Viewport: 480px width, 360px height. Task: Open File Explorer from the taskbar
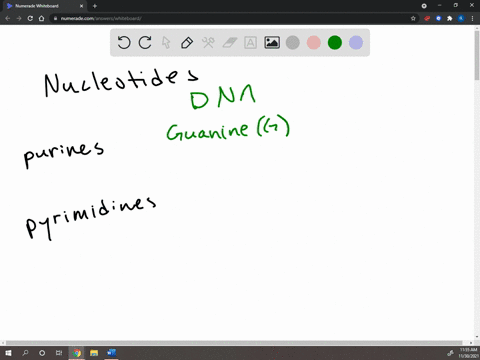pyautogui.click(x=94, y=353)
